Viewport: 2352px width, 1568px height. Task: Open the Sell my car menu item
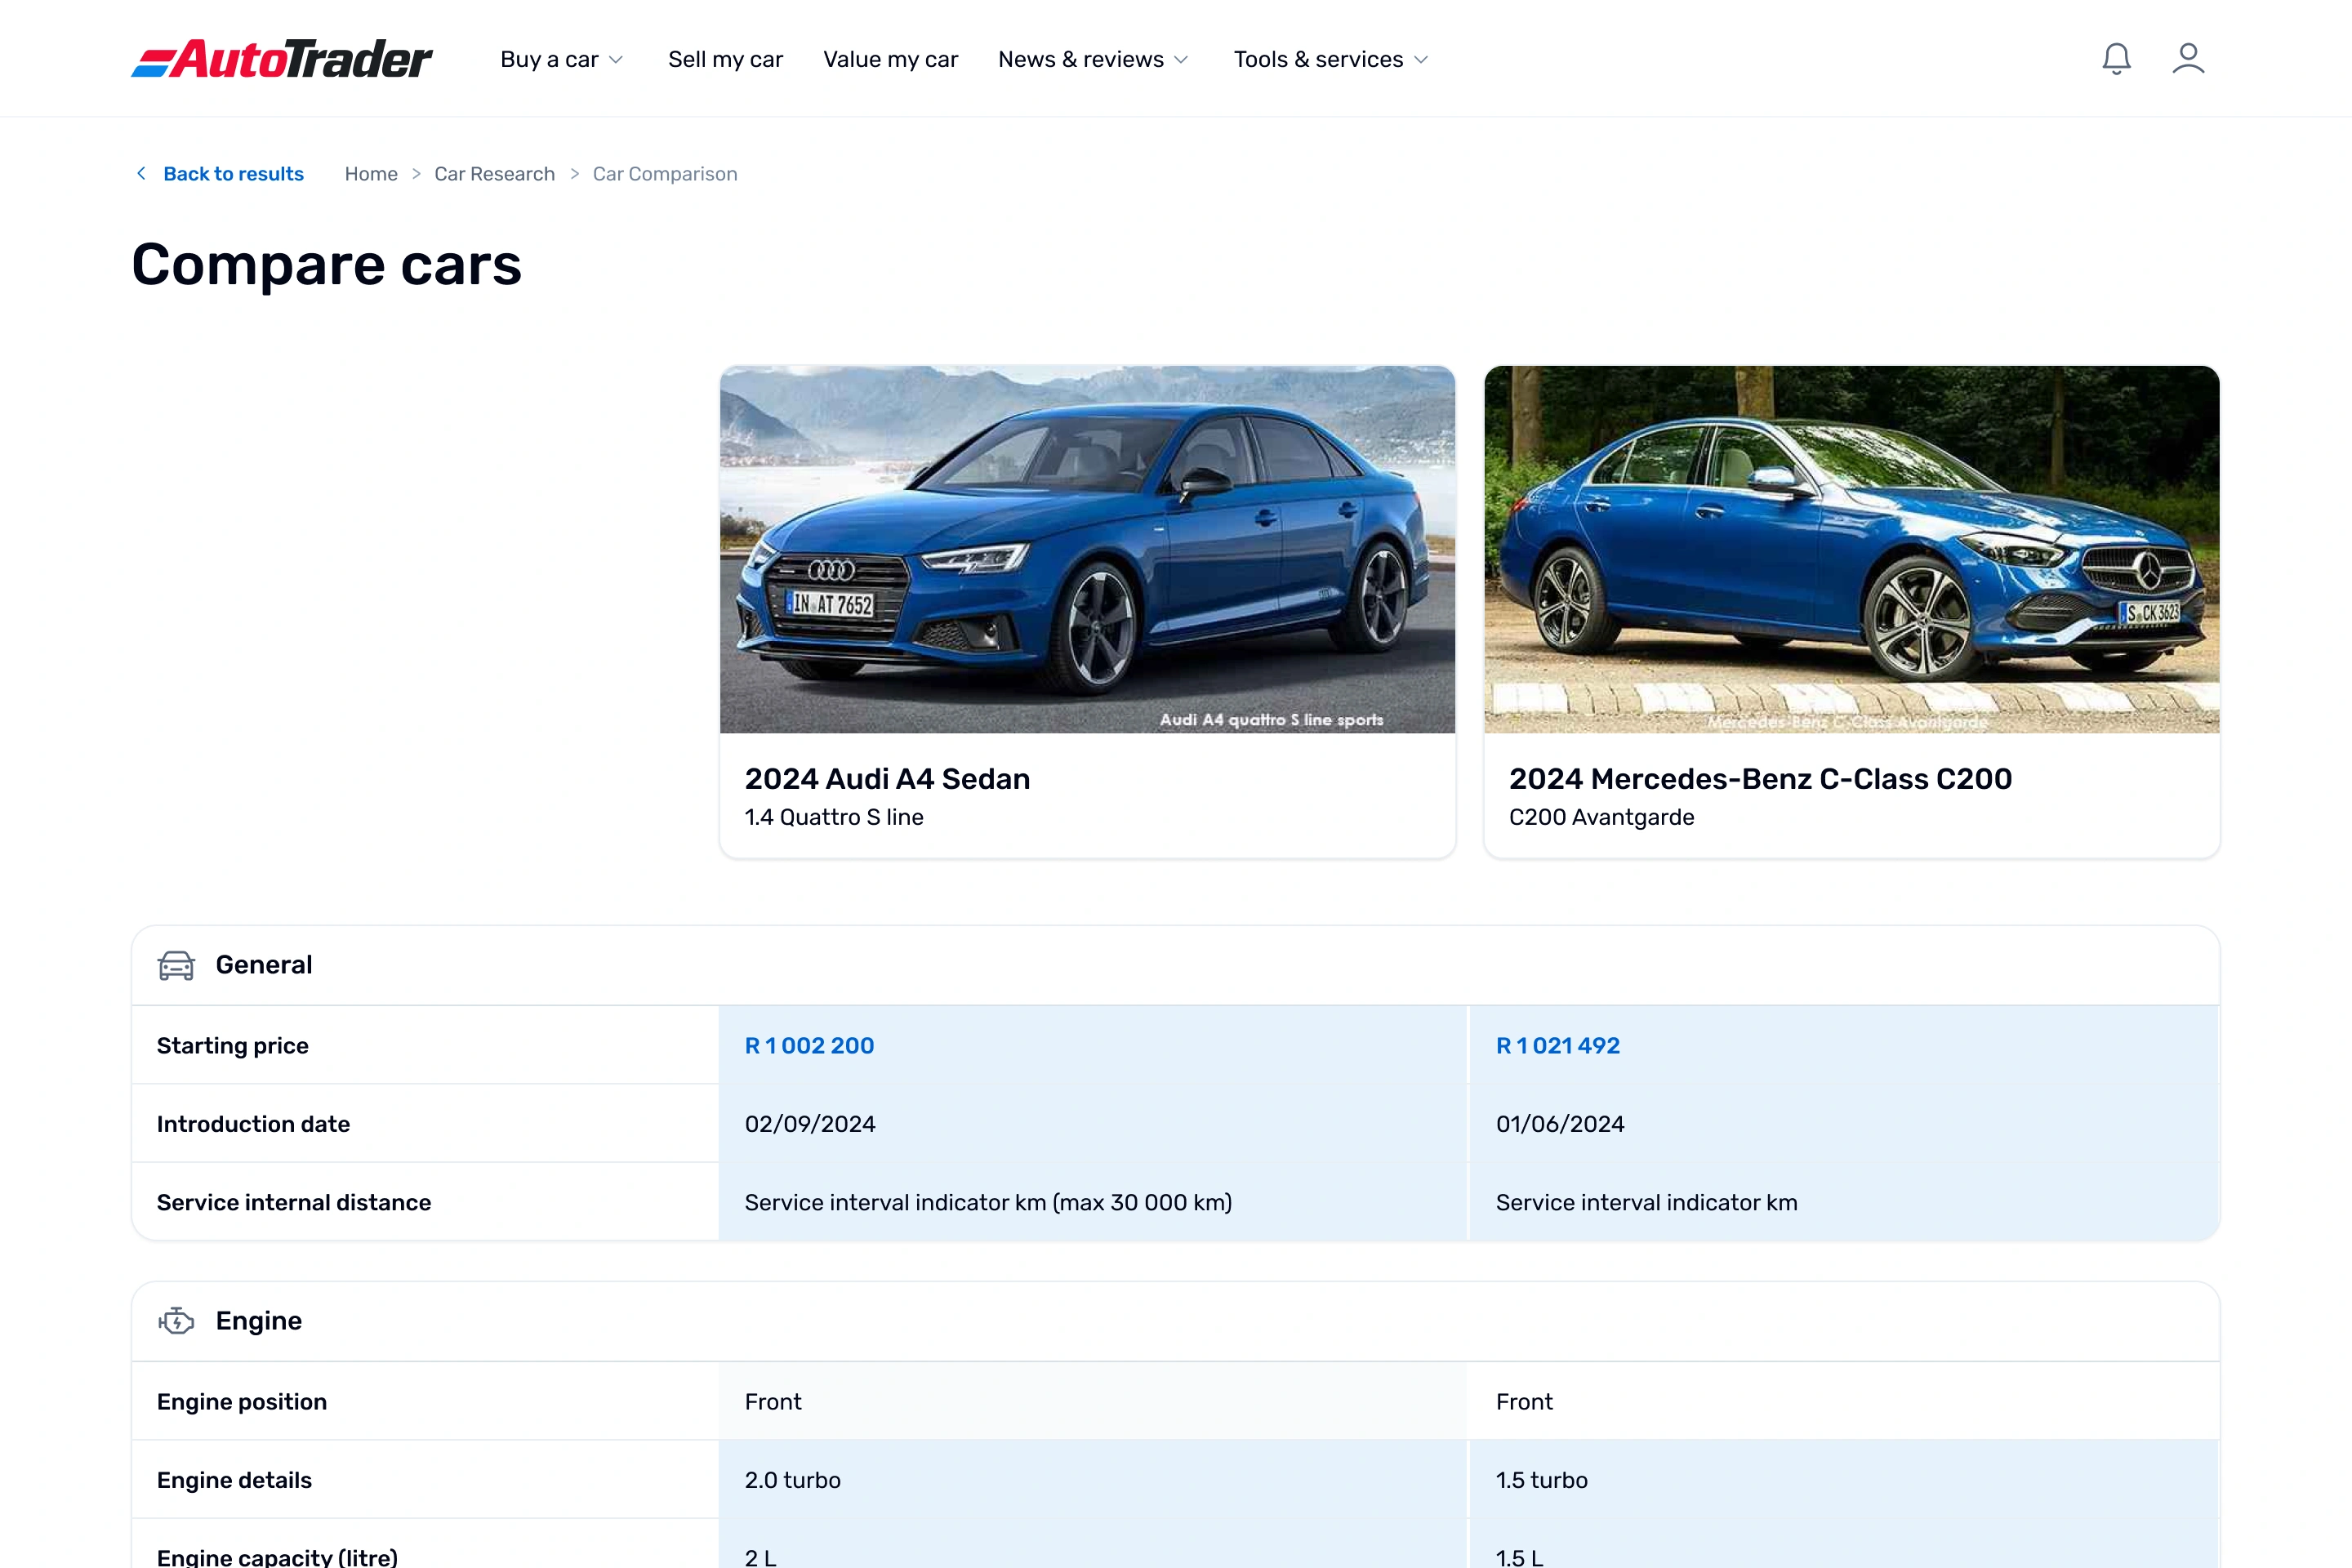(x=725, y=59)
